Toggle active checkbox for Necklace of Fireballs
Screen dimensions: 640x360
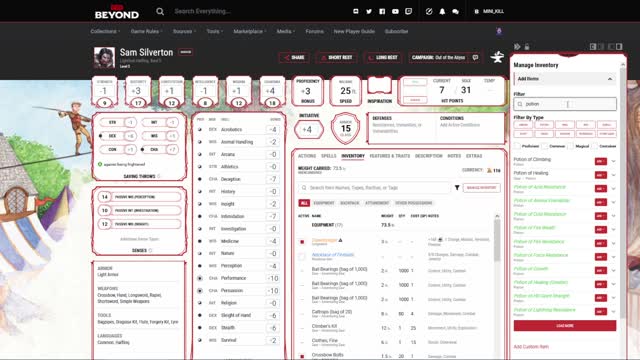[x=302, y=256]
